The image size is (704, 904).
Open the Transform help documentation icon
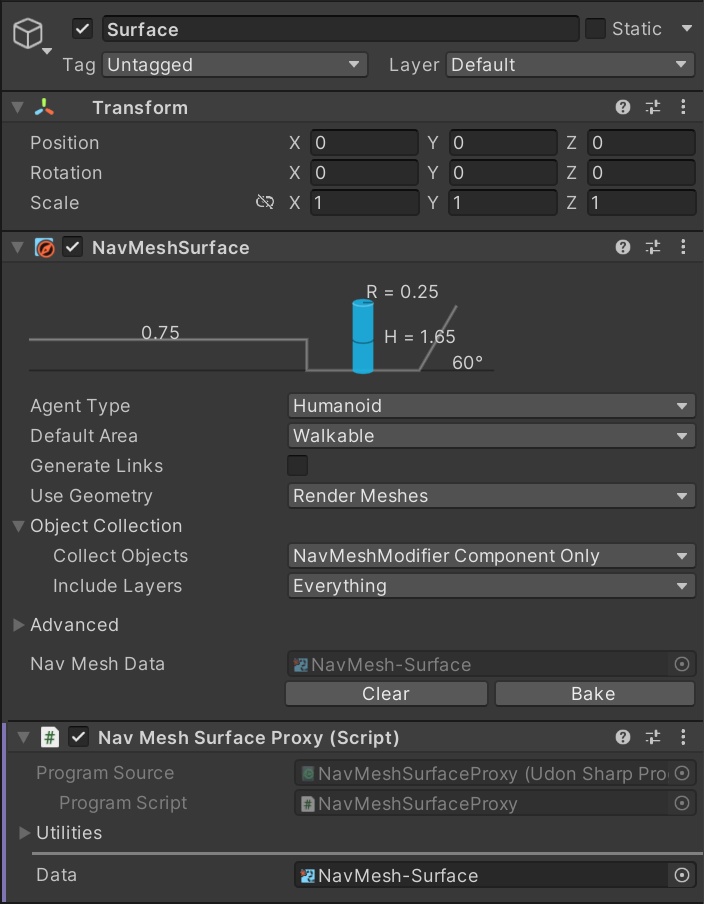tap(622, 107)
